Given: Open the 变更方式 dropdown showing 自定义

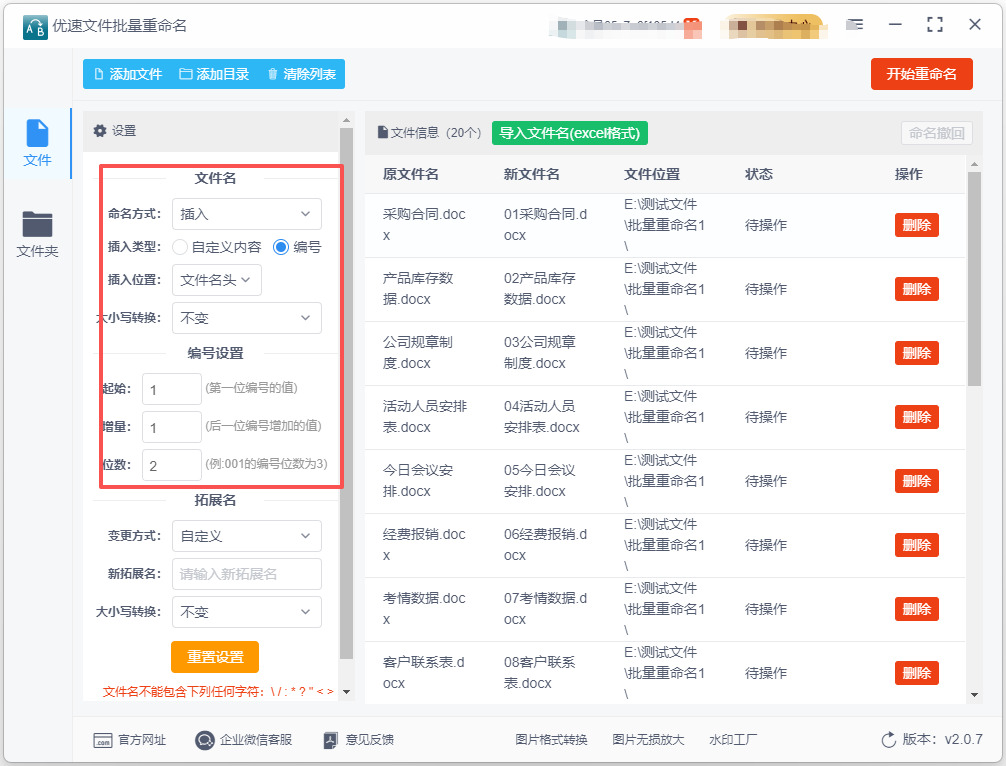Looking at the screenshot, I should 246,536.
